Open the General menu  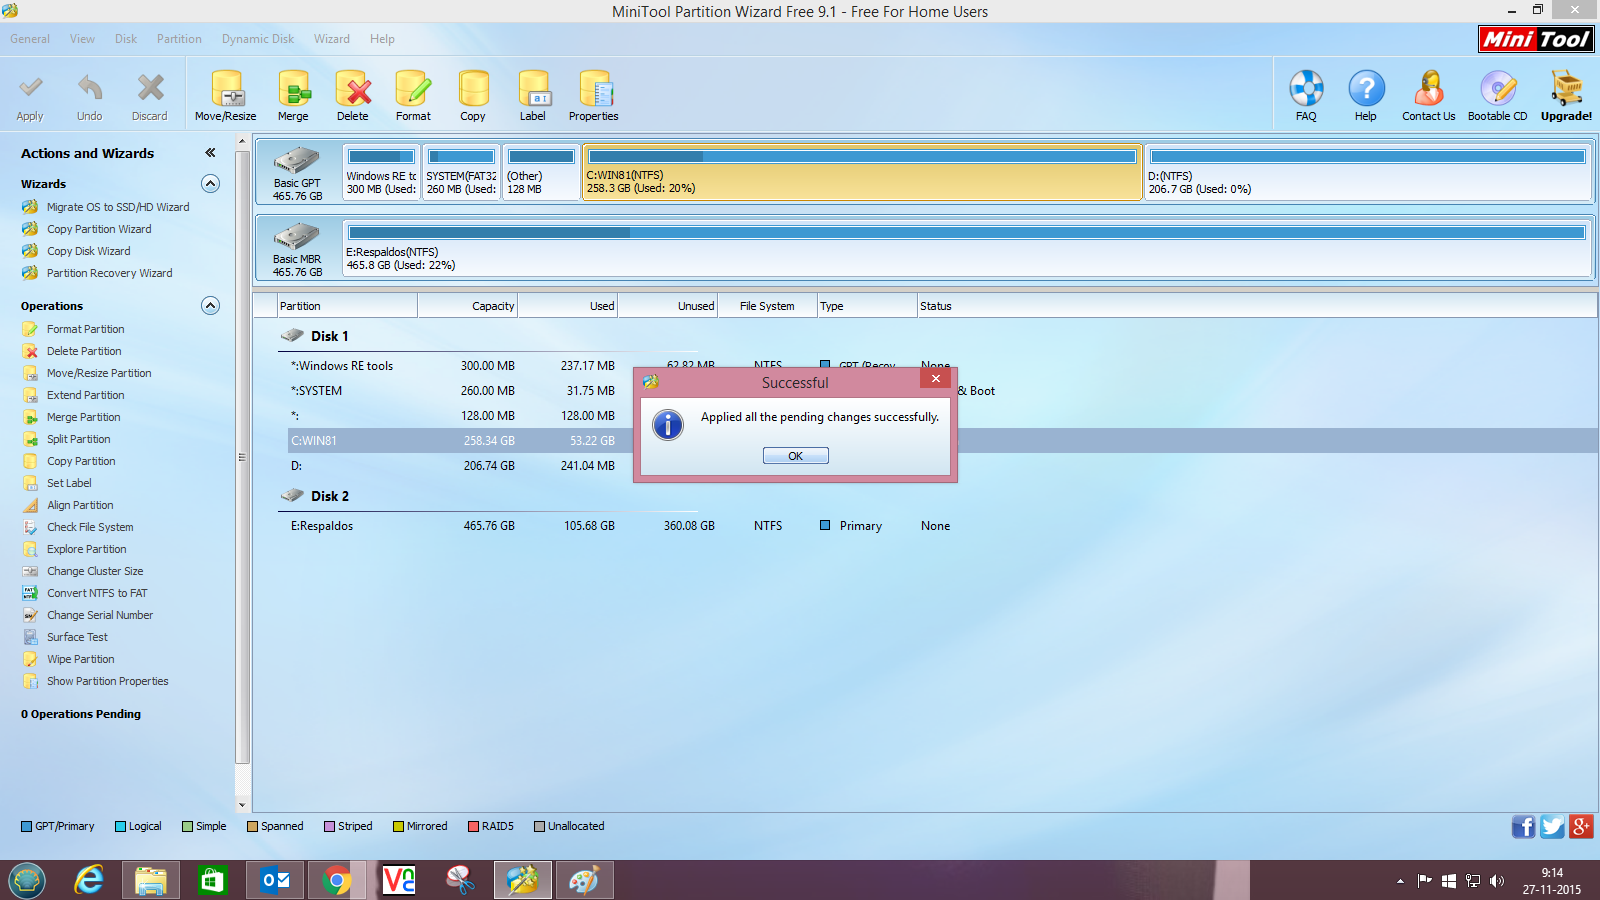[x=30, y=39]
